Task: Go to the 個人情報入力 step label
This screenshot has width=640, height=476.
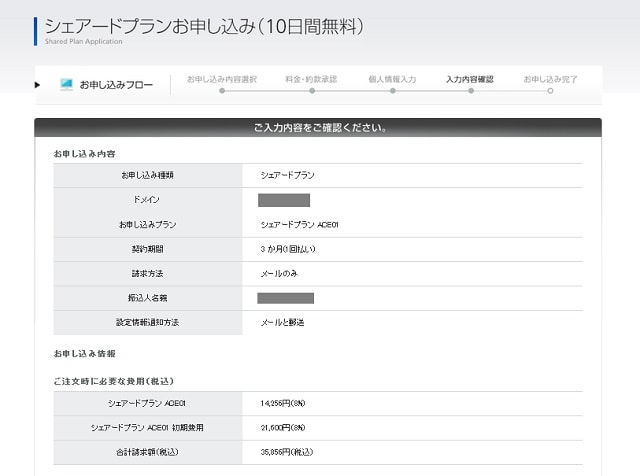Action: click(391, 78)
